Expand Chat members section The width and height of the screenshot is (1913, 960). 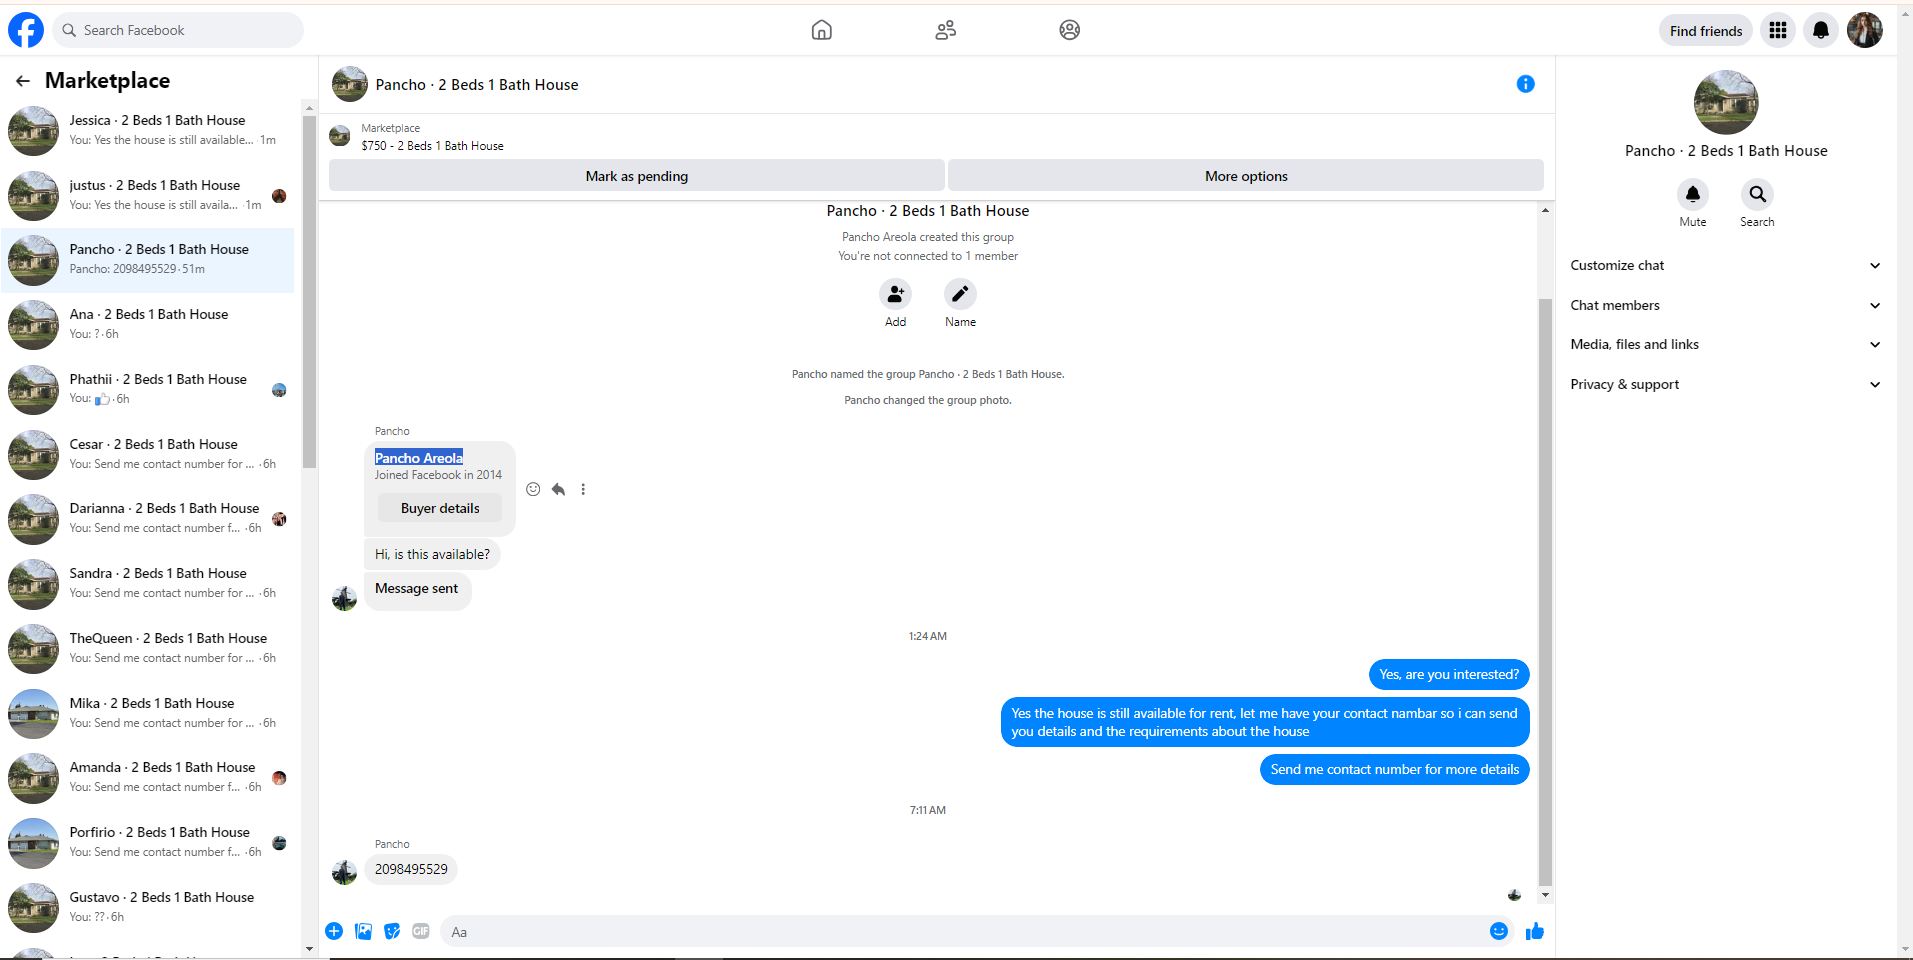point(1726,306)
